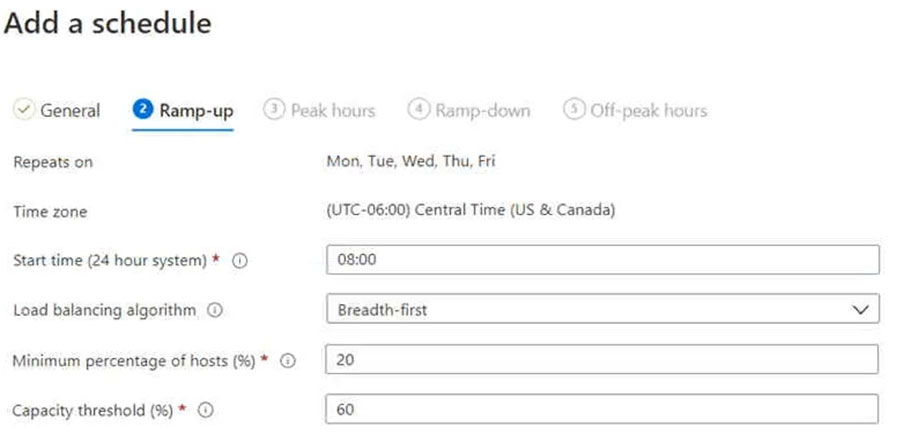
Task: Click the General step checkmark icon
Action: point(24,110)
